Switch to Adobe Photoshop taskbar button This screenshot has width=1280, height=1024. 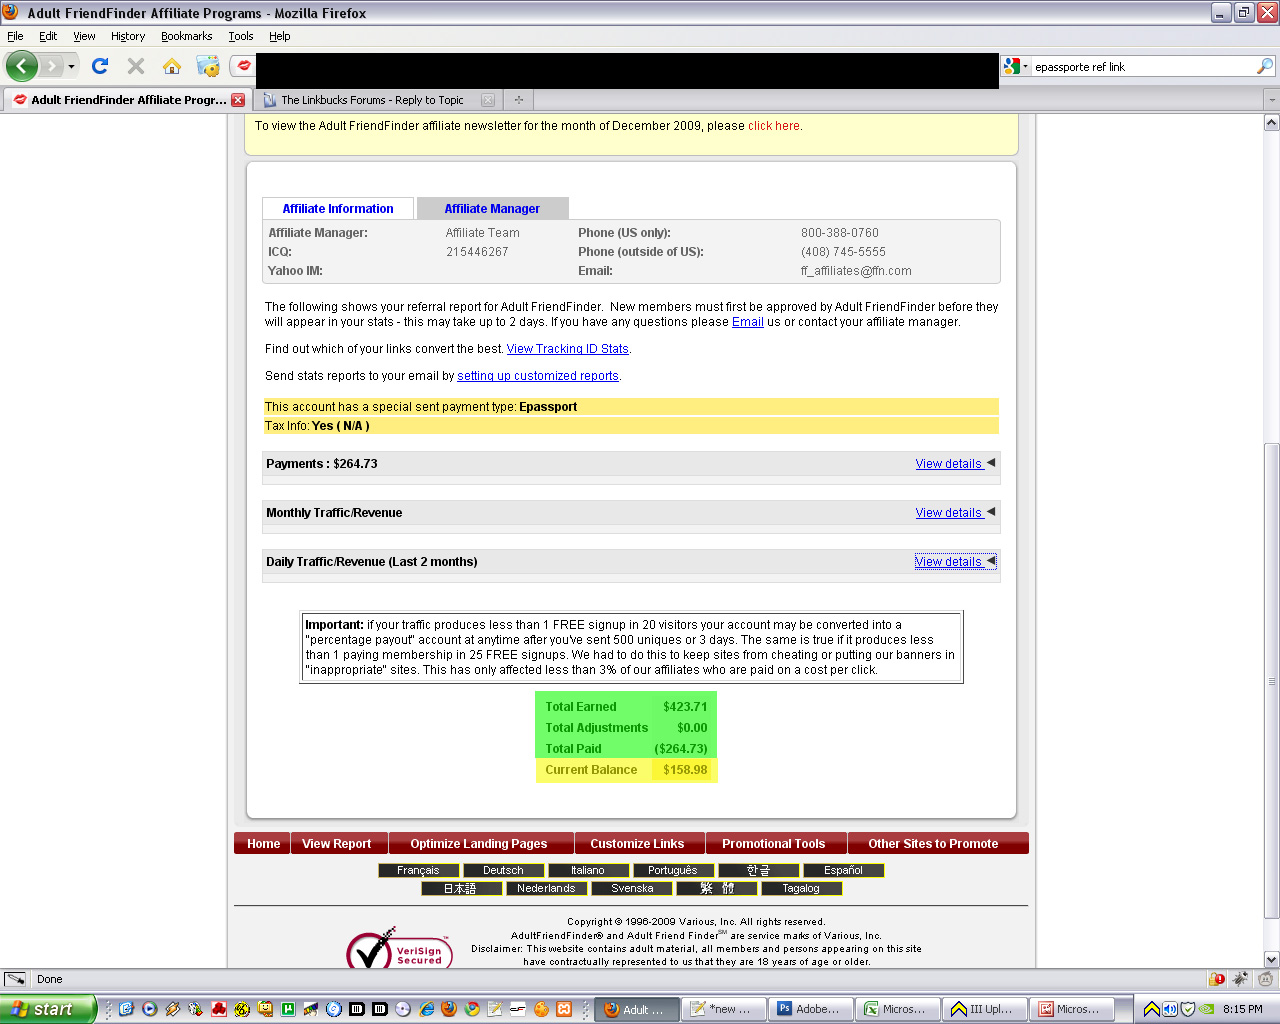[x=813, y=1009]
